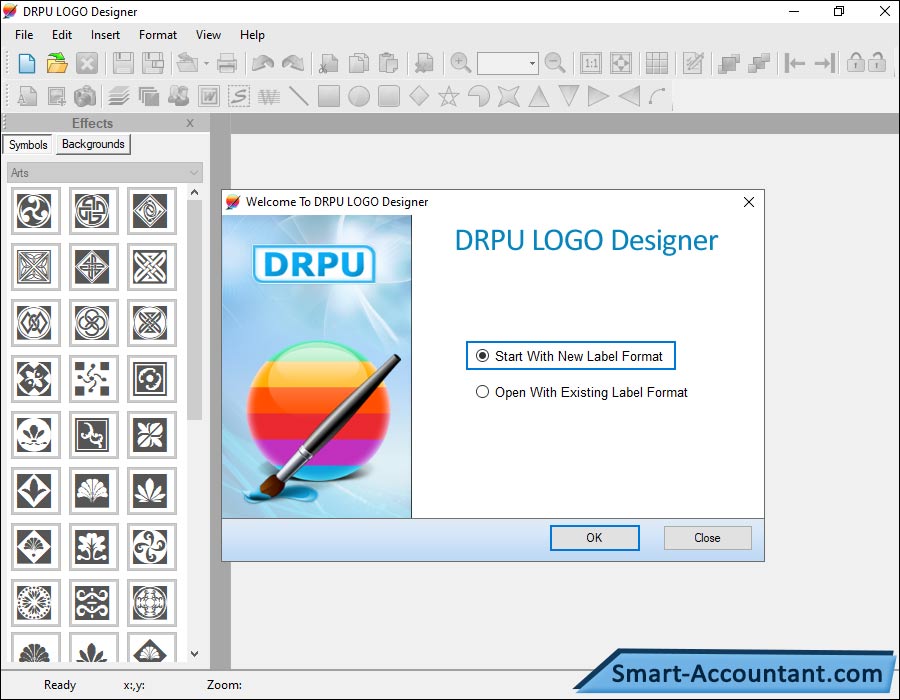This screenshot has height=700, width=900.
Task: Click symbols list scroll down arrow
Action: (x=195, y=654)
